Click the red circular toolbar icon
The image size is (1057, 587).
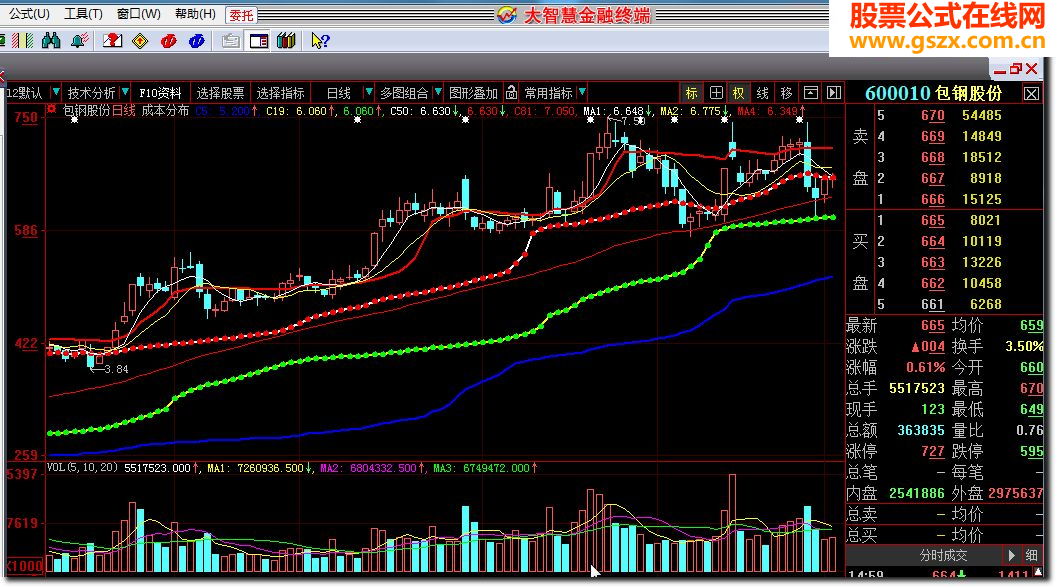pyautogui.click(x=169, y=41)
